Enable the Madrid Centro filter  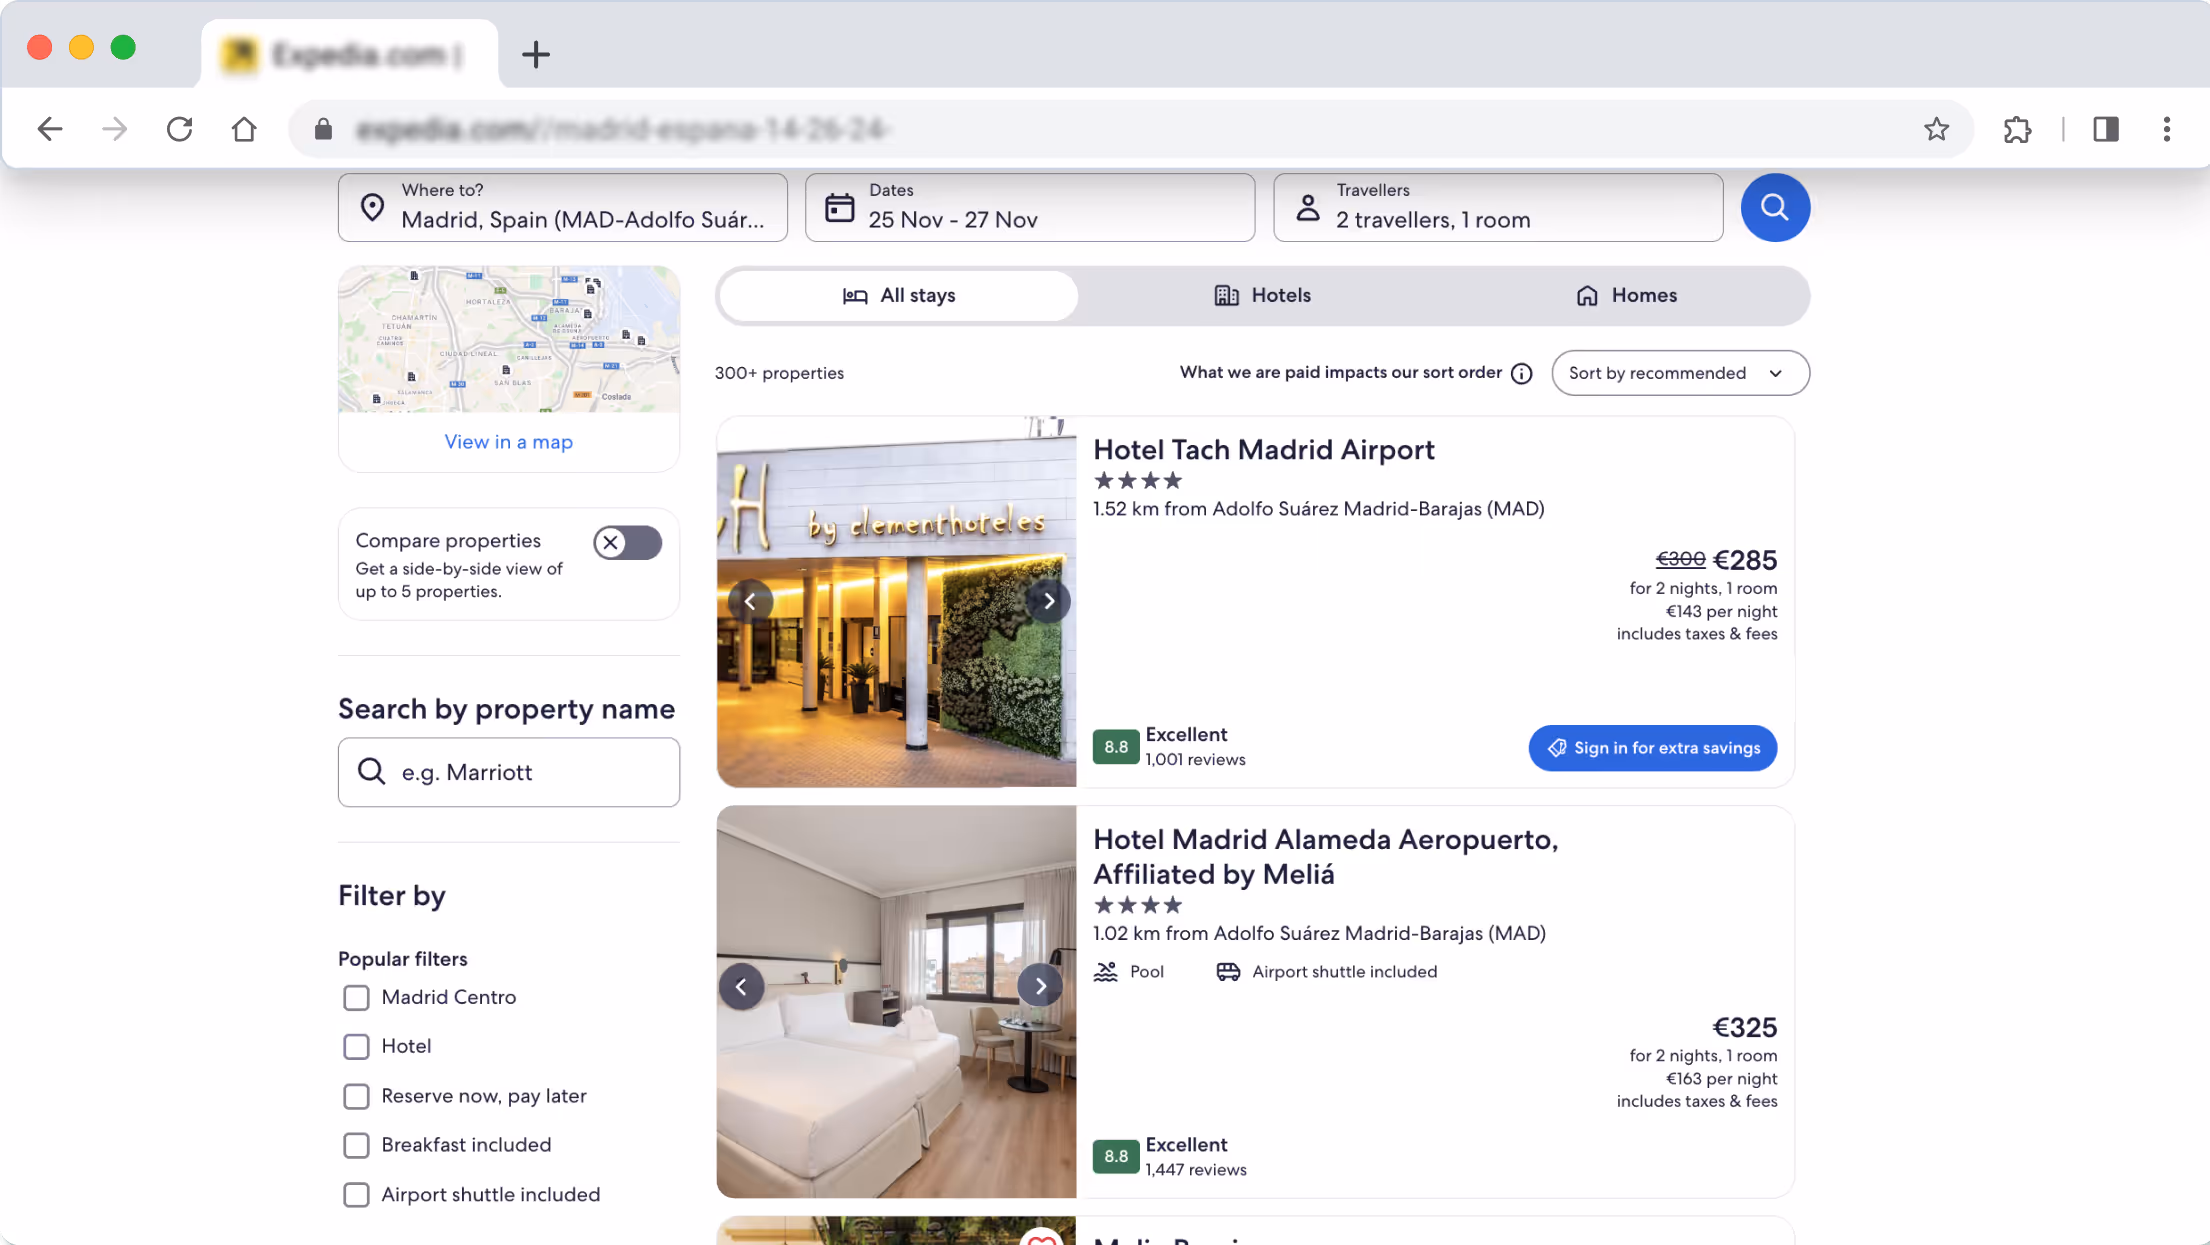(356, 997)
